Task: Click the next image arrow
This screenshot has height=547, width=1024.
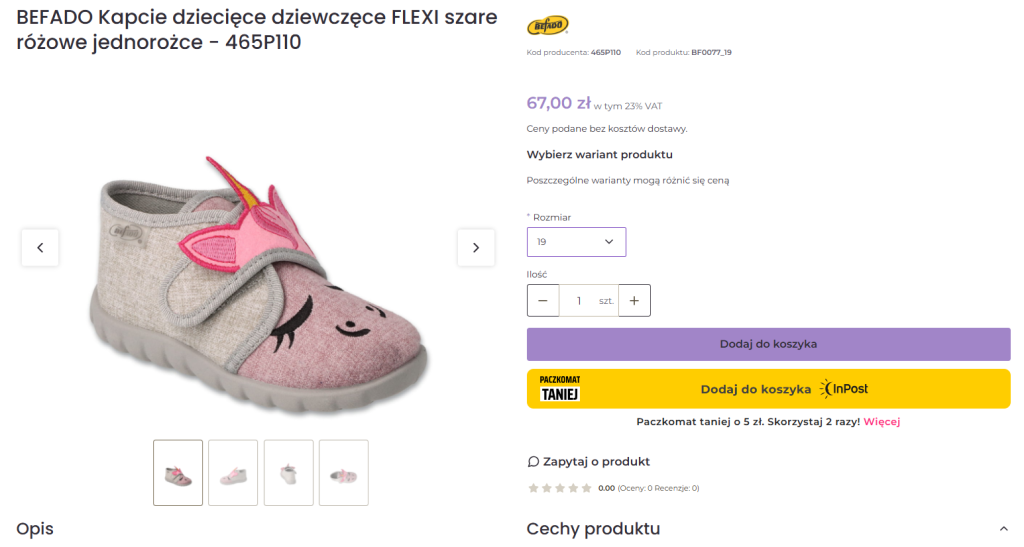Action: pos(476,248)
